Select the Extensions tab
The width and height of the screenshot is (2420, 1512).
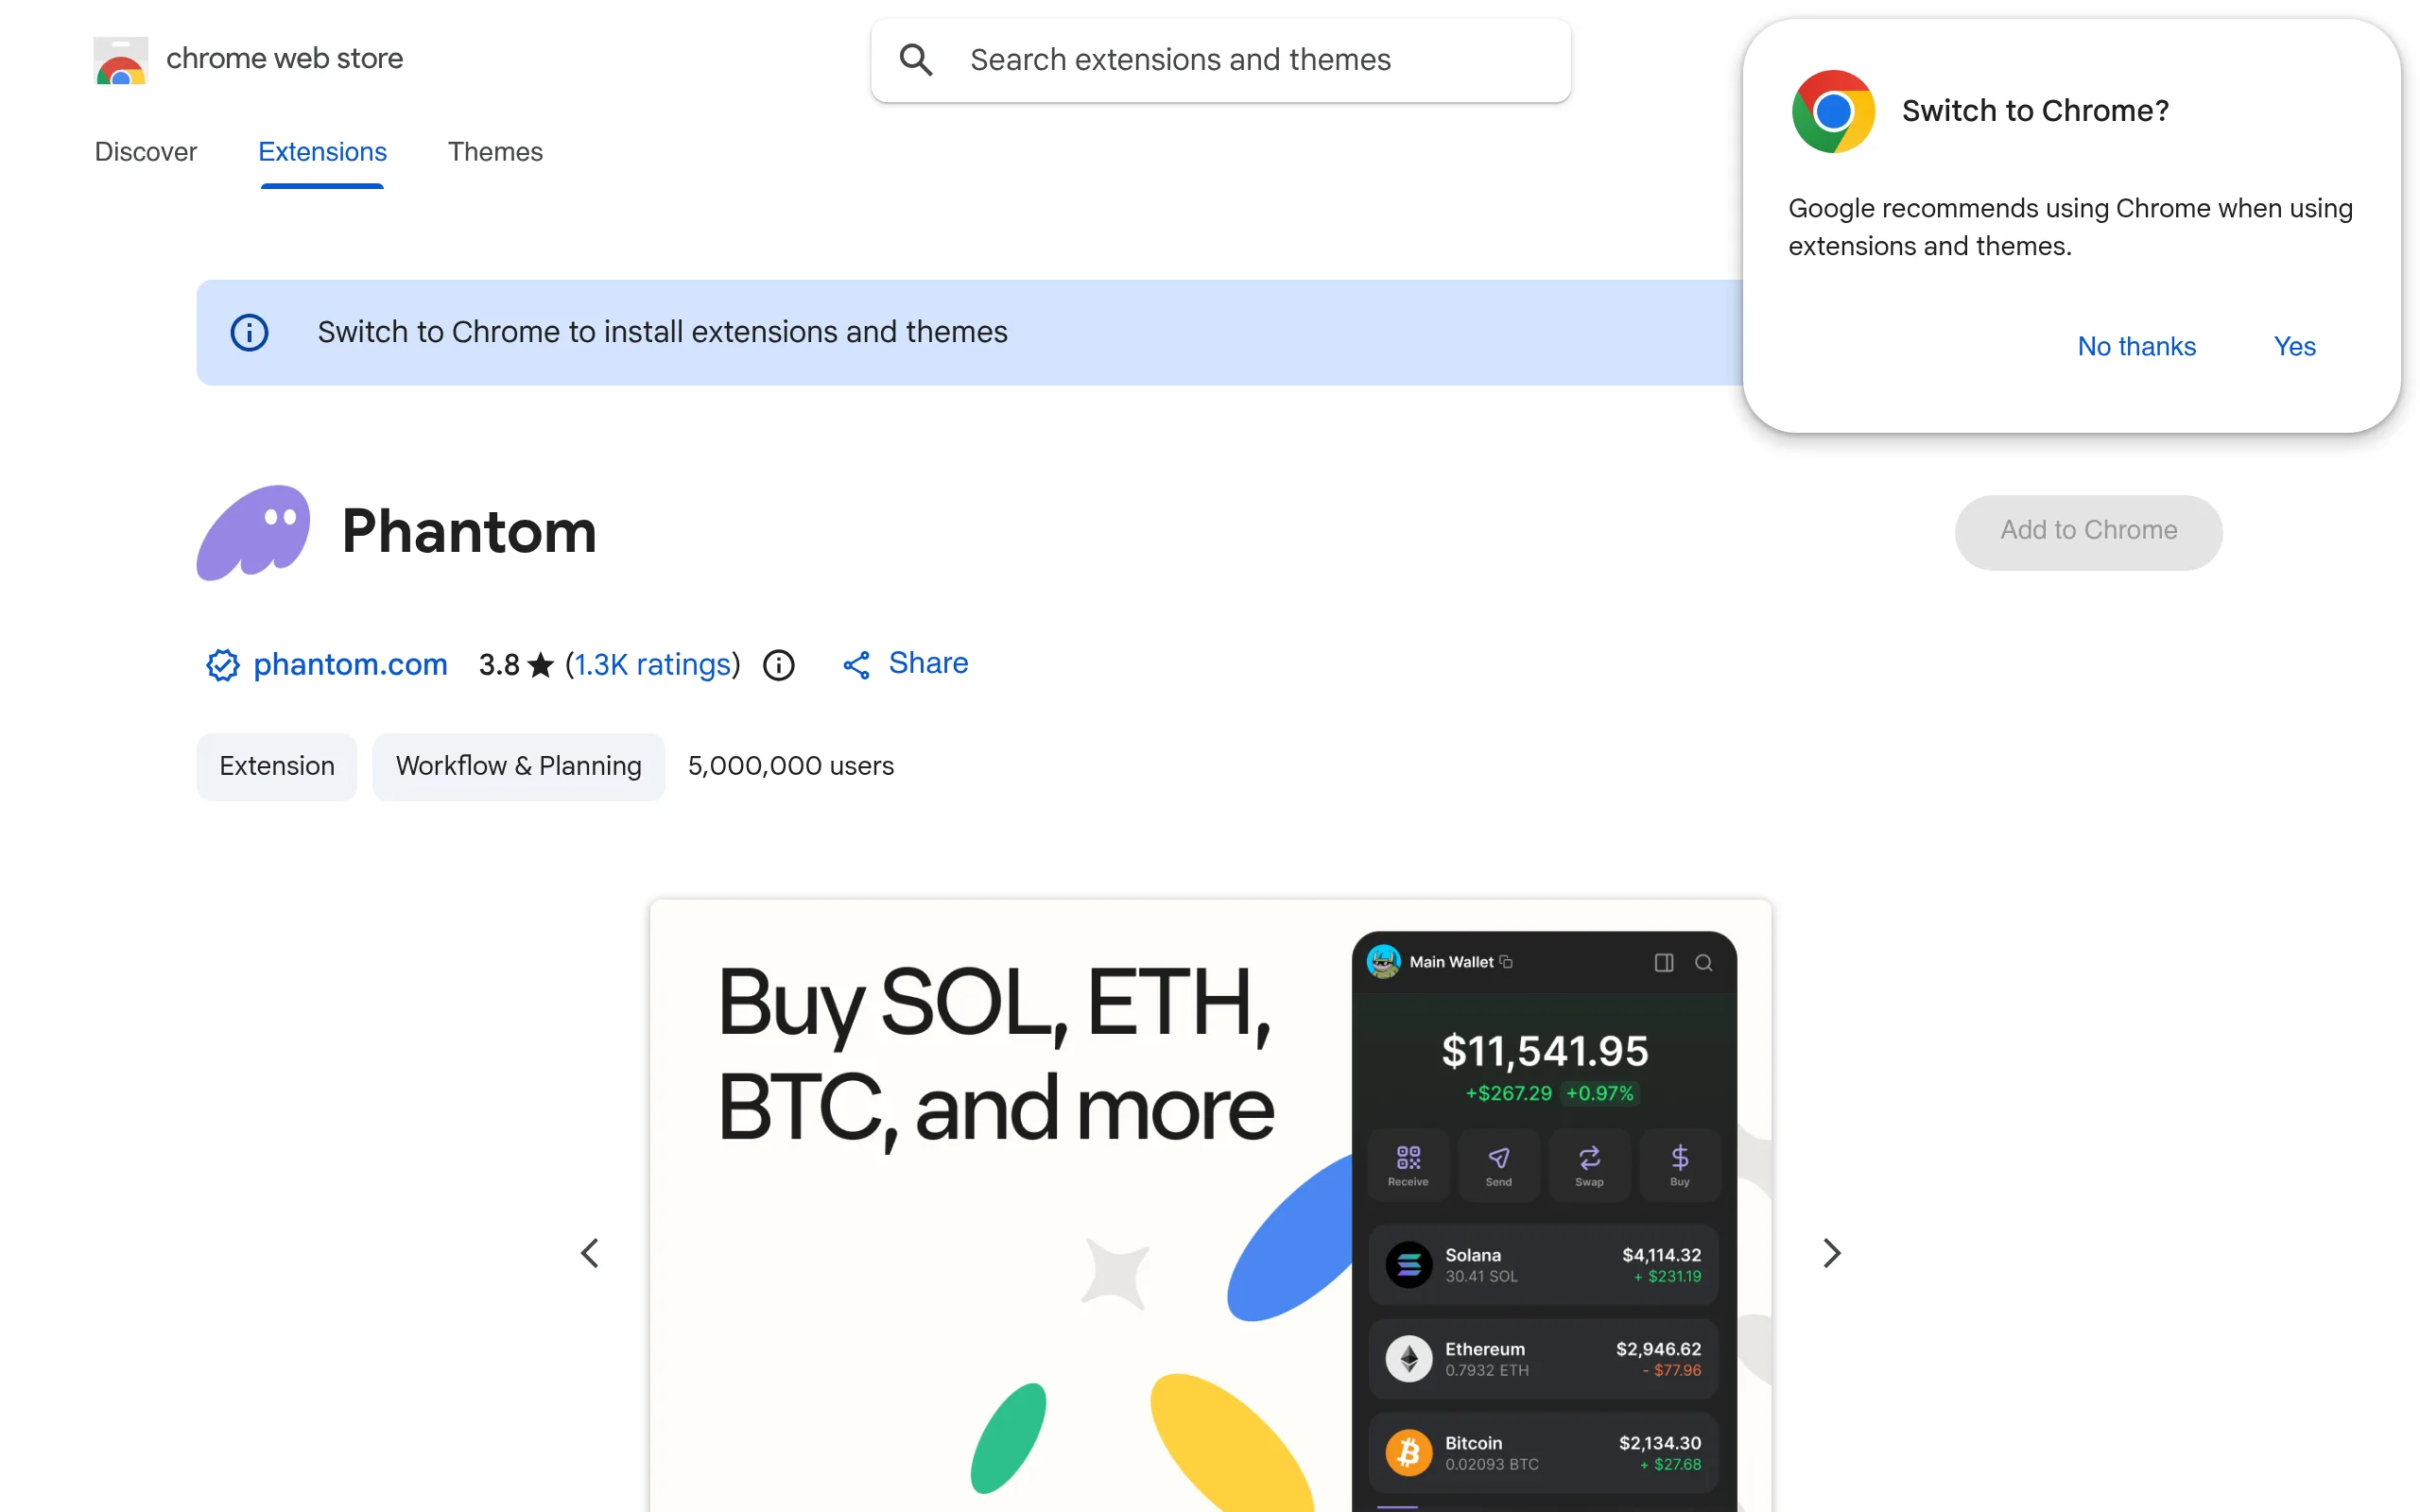322,152
